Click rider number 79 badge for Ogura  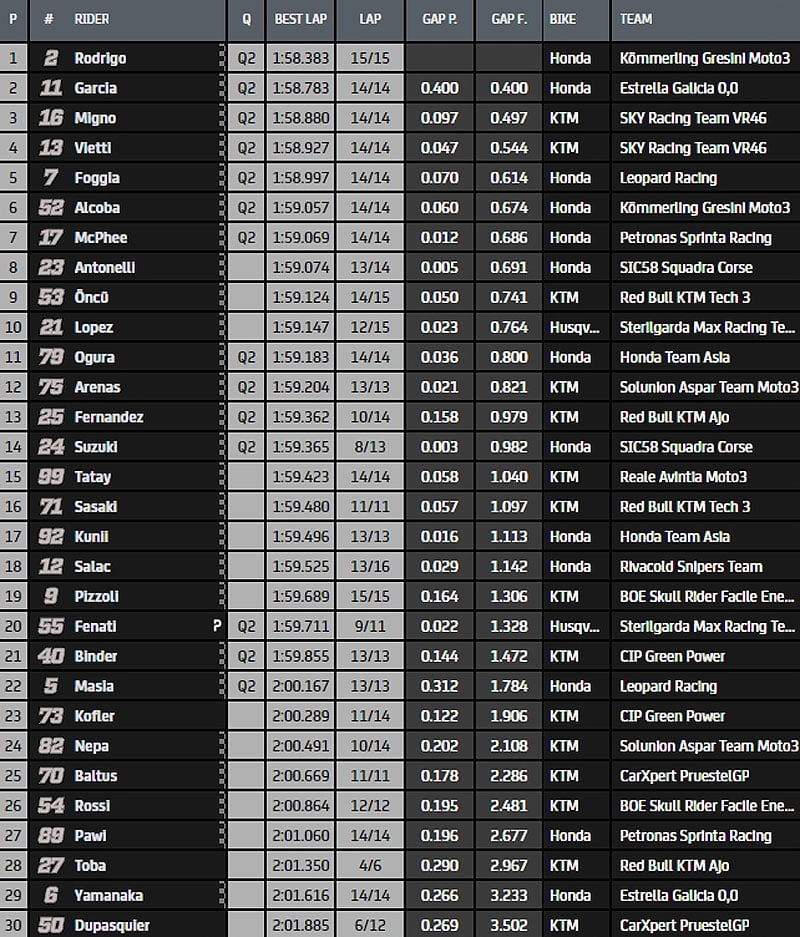click(49, 357)
